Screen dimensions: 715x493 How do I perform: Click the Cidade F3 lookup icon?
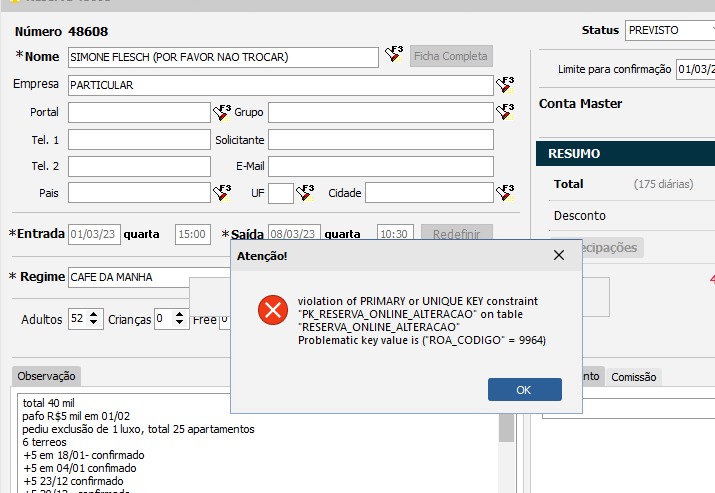coord(505,192)
